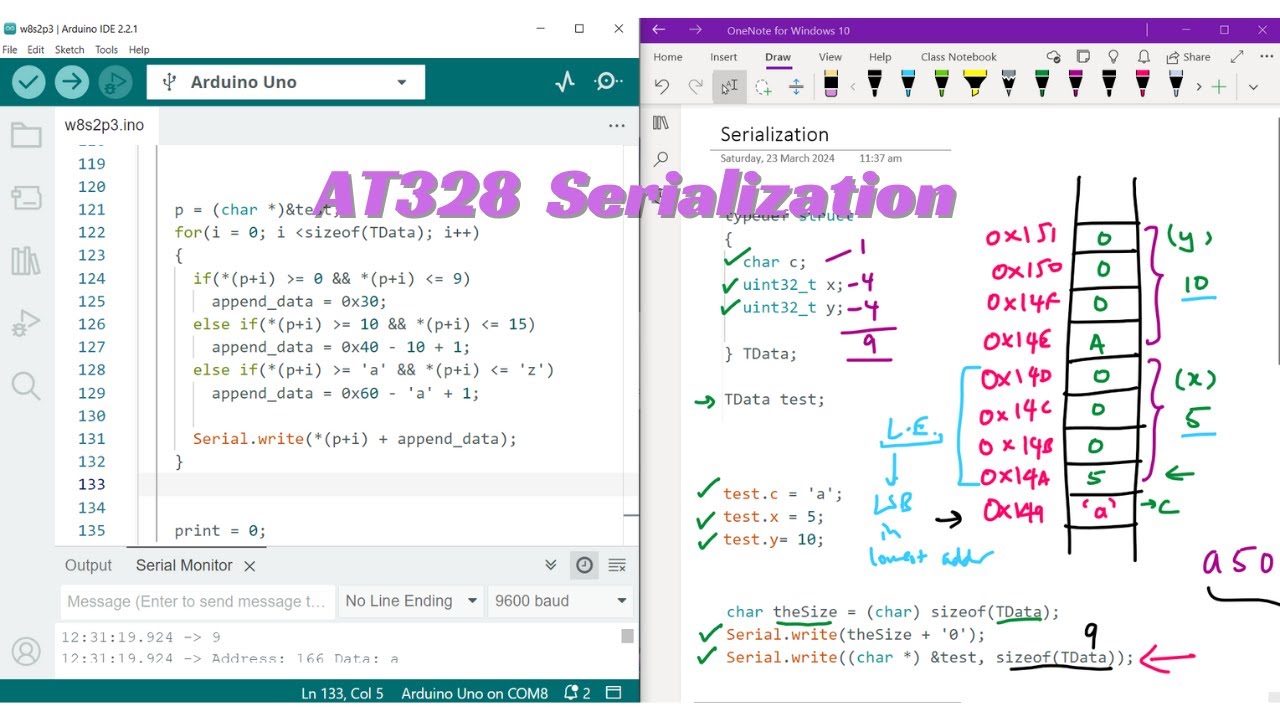Choose Select Objects or Type Text tool
This screenshot has height=720, width=1280.
729,87
